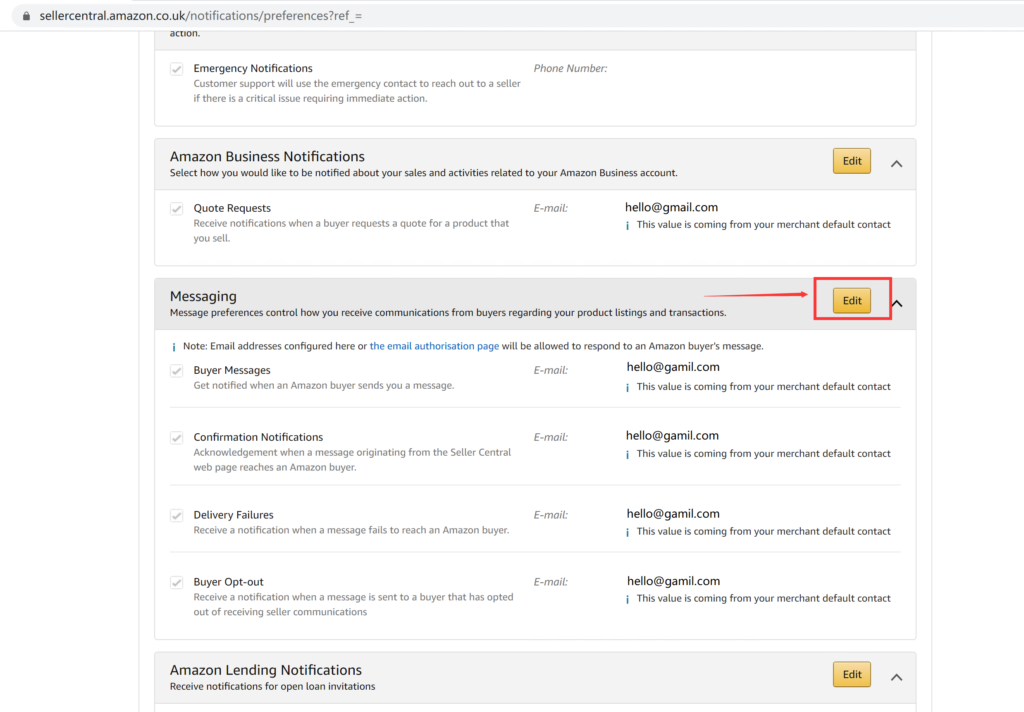Click the info icon under the Buyer Messages email

628,387
